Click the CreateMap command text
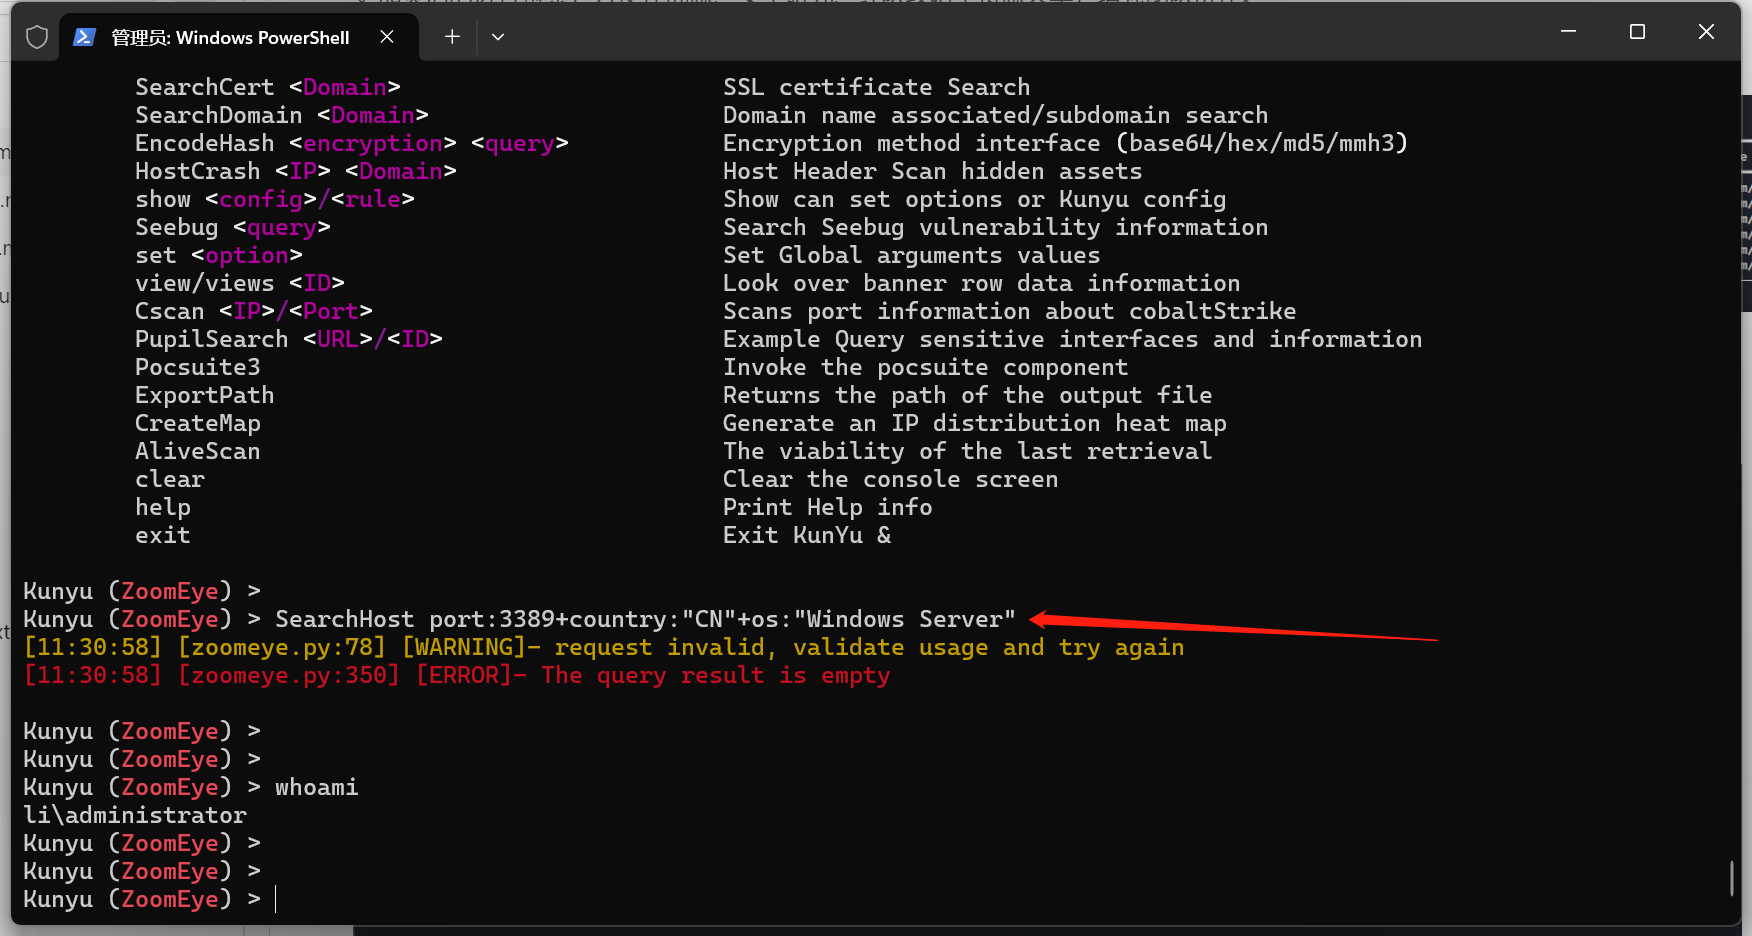 pos(197,423)
